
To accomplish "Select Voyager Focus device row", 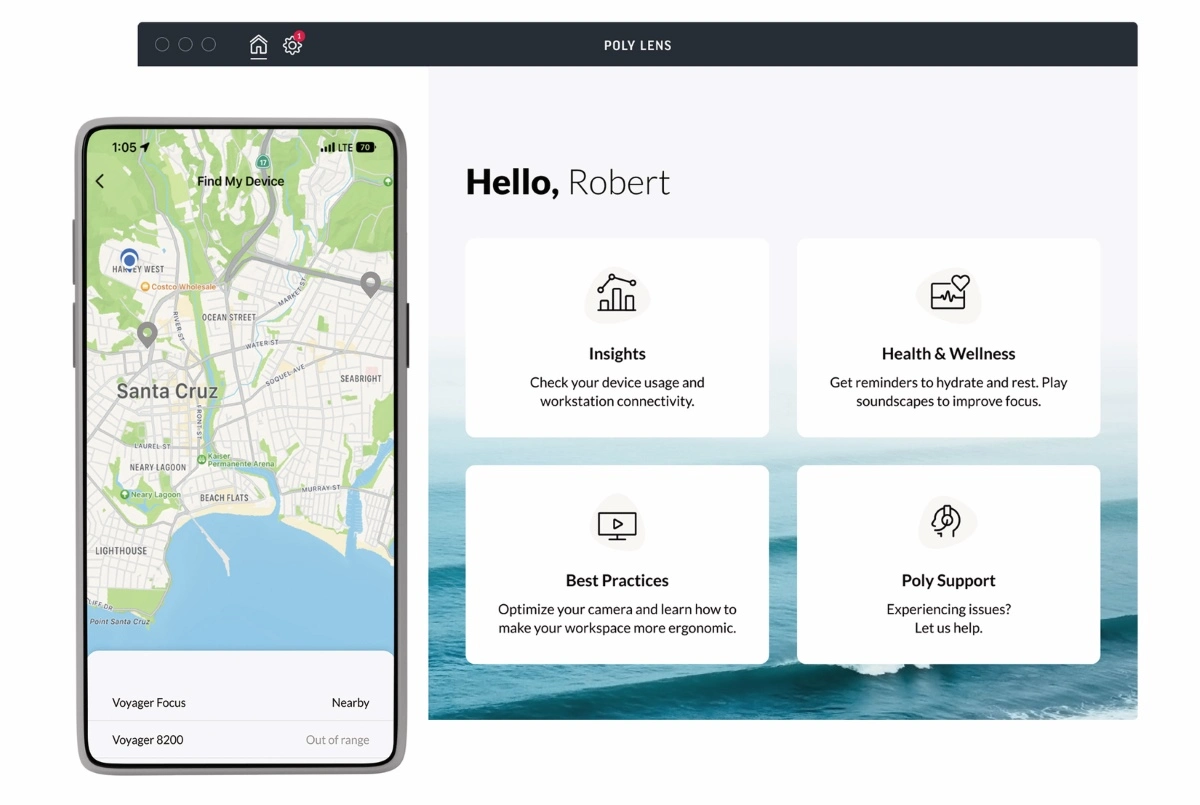I will [x=240, y=703].
